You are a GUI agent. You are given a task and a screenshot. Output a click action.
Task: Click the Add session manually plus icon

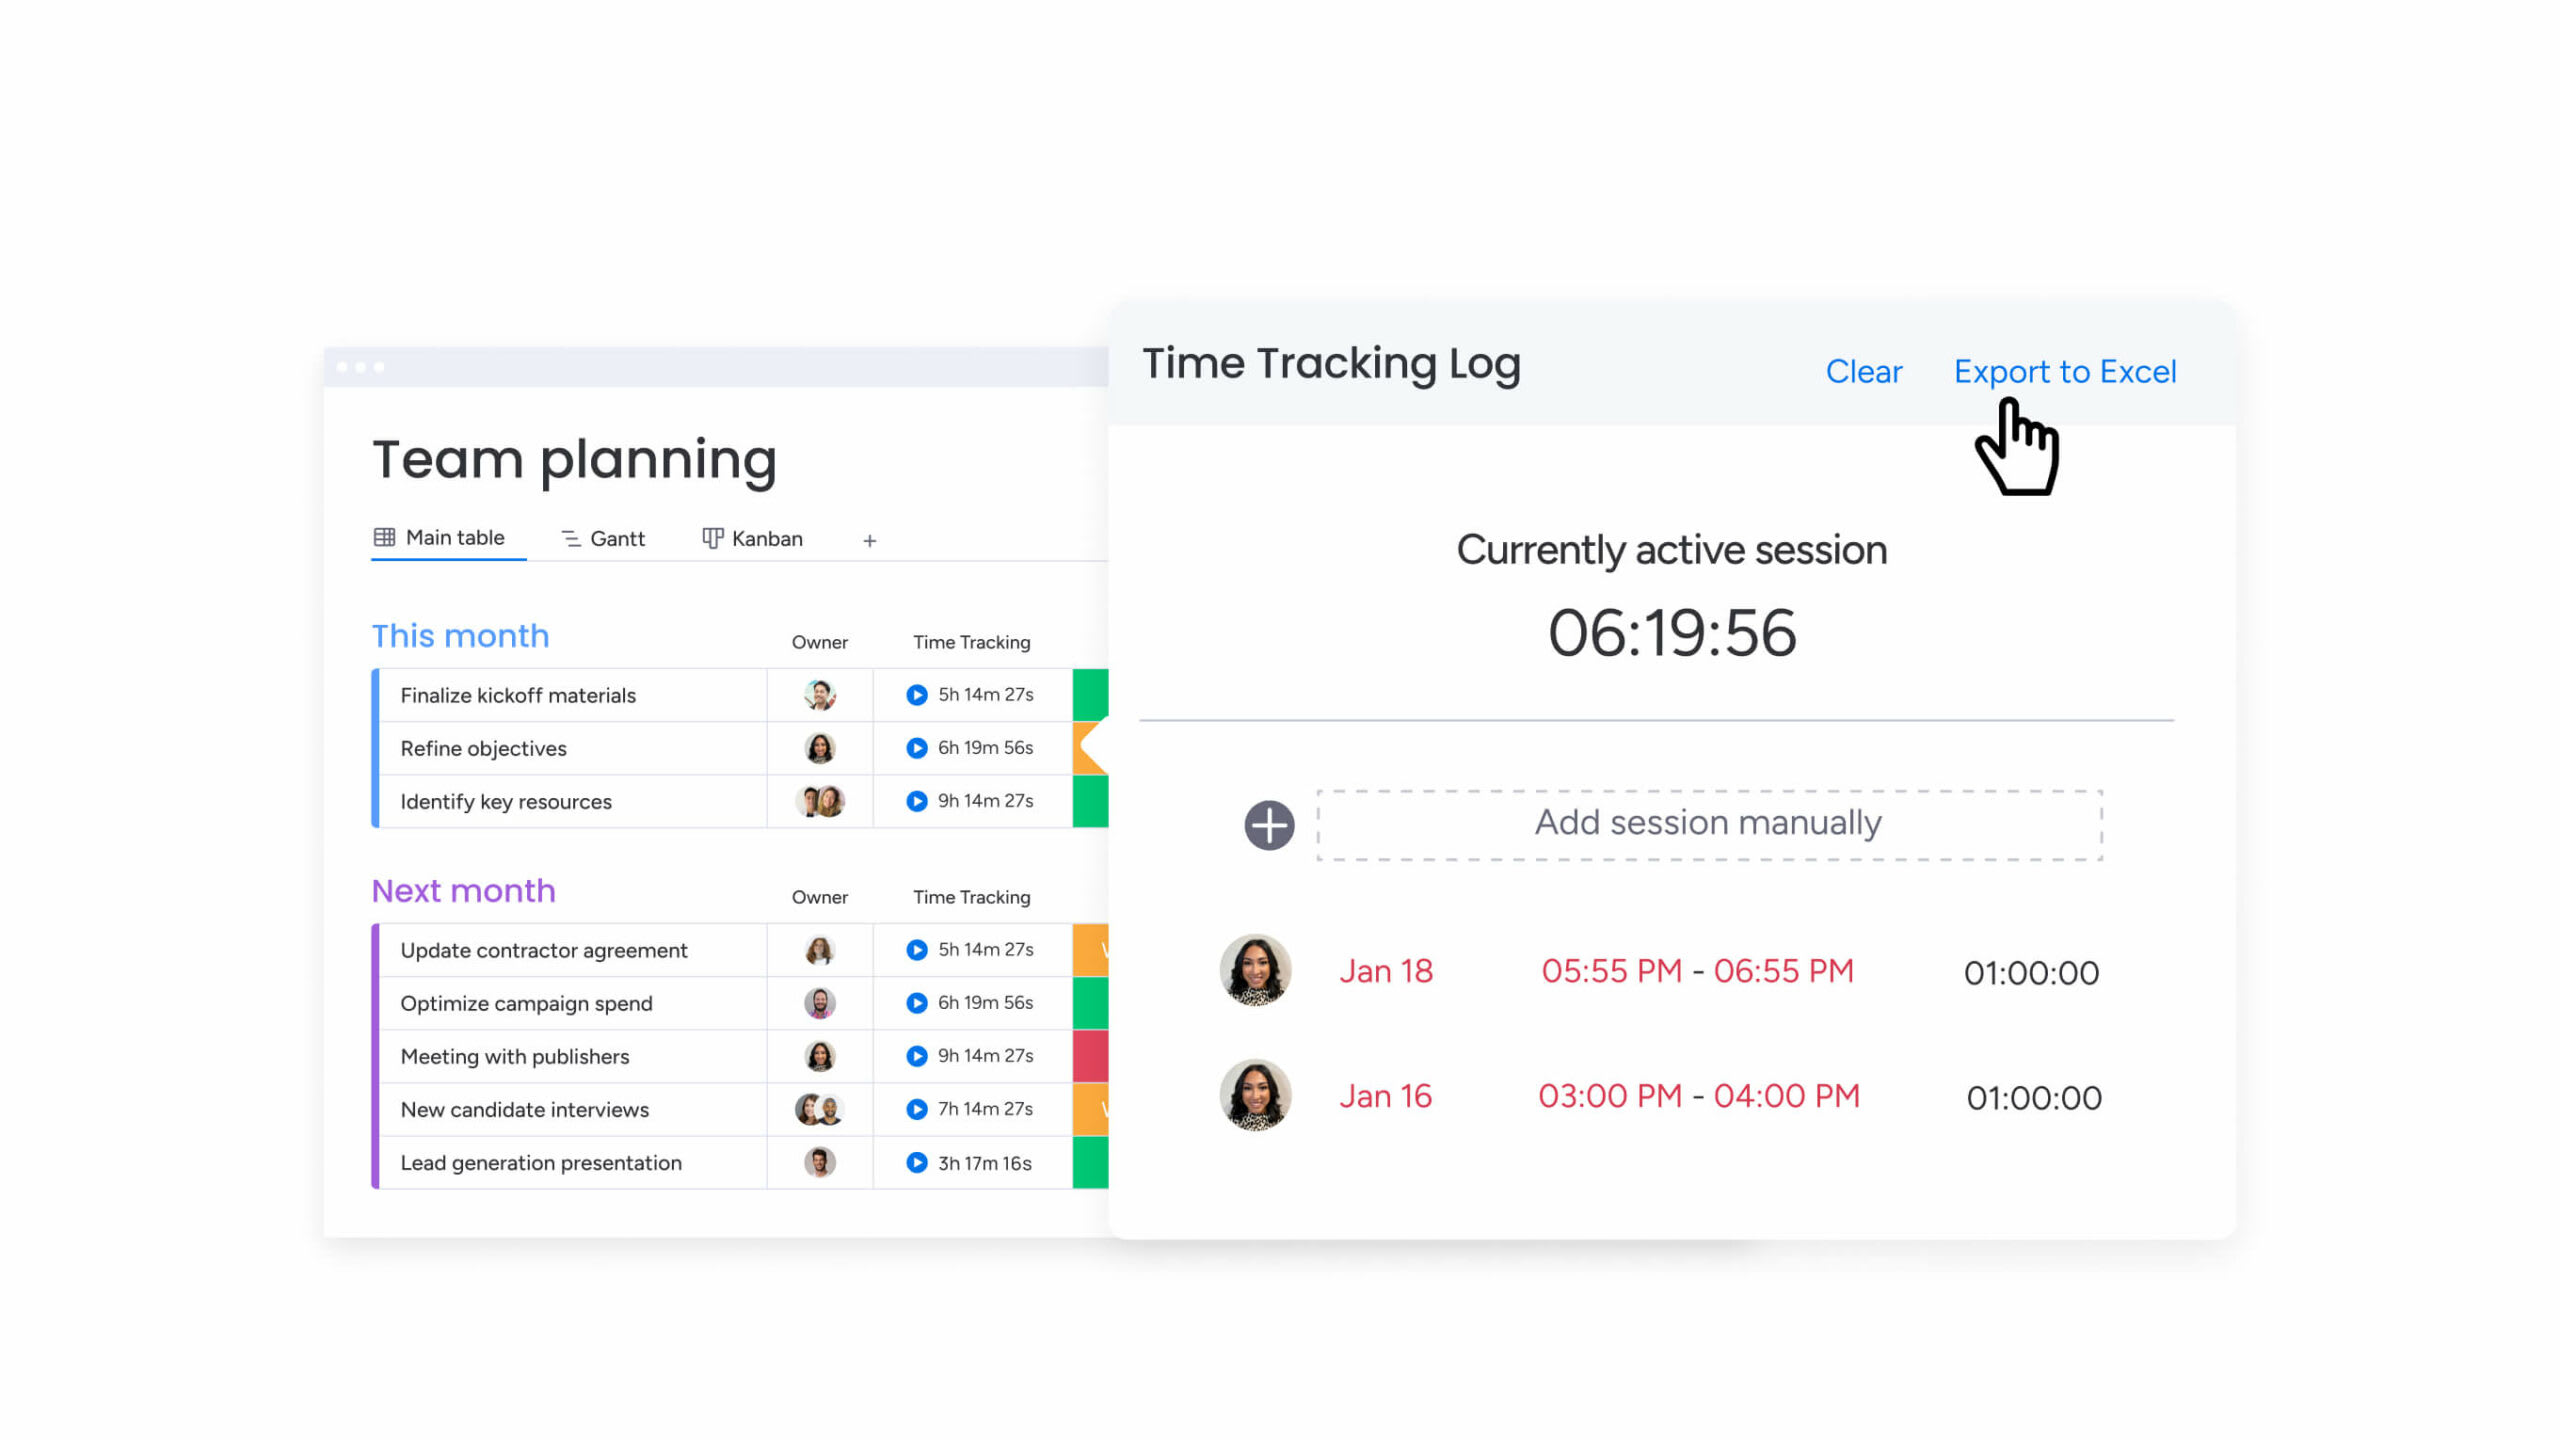(1269, 823)
